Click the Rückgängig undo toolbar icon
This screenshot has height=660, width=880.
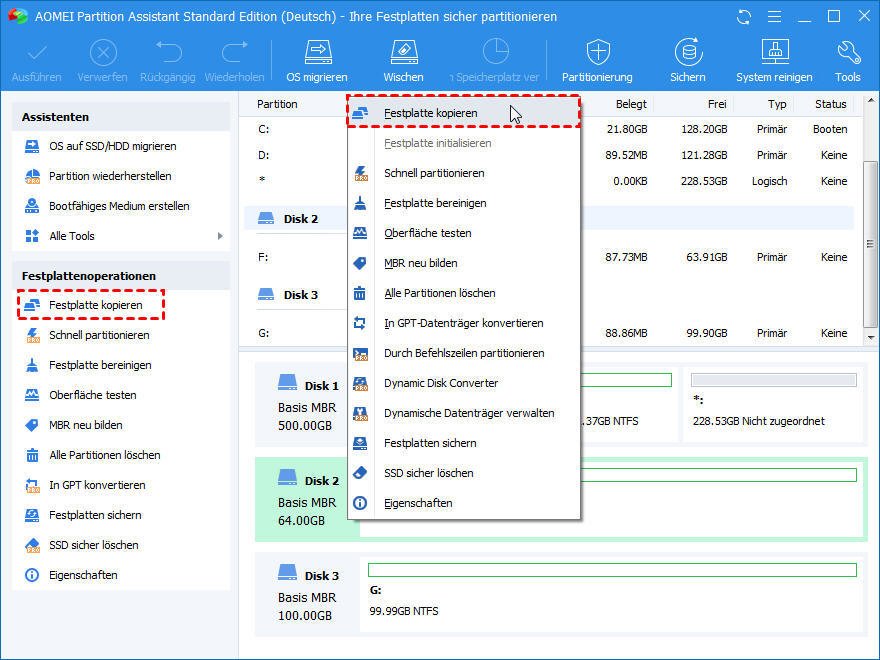[168, 61]
